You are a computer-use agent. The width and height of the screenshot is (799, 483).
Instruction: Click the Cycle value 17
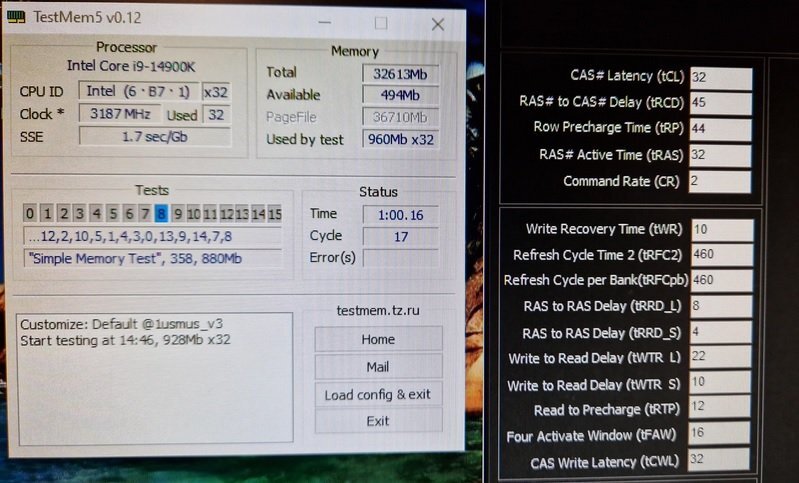401,237
